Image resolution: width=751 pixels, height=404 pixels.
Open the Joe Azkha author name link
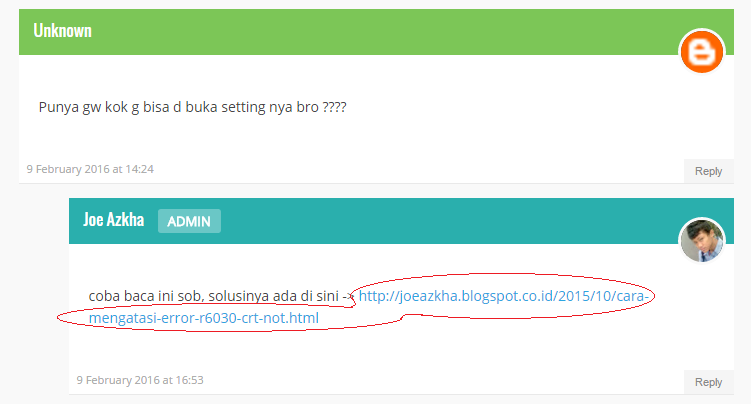pos(114,220)
